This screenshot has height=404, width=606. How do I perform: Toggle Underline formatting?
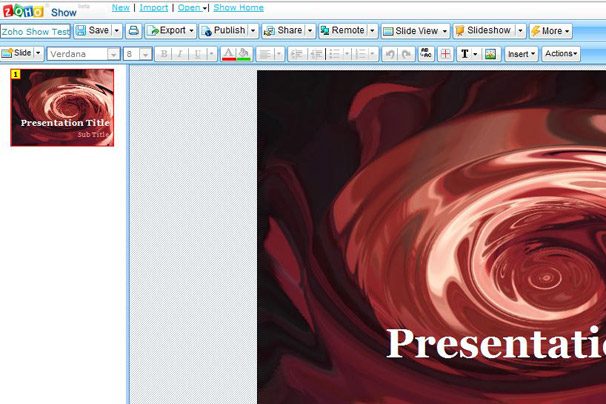coord(197,54)
